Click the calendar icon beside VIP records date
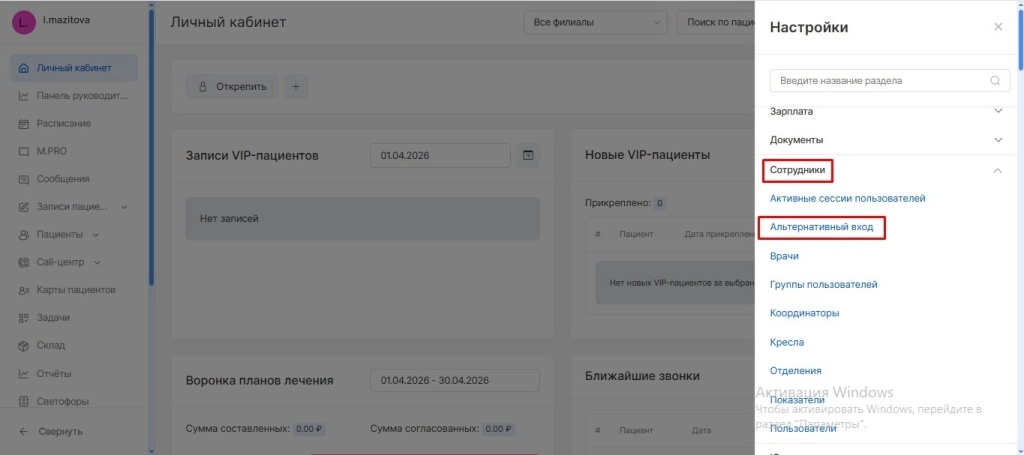Image resolution: width=1024 pixels, height=455 pixels. click(x=528, y=155)
